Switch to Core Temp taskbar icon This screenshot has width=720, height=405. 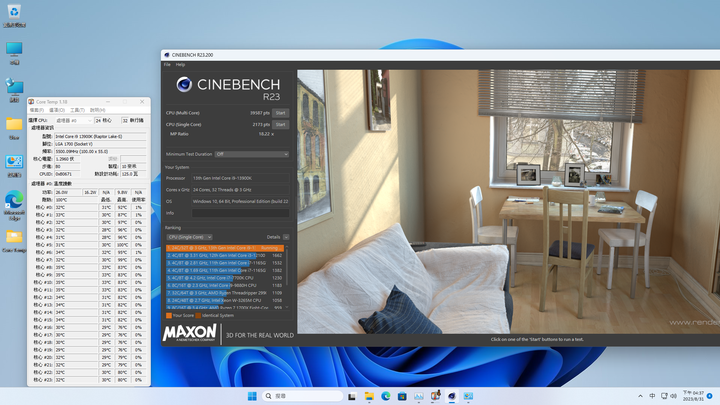[x=435, y=396]
